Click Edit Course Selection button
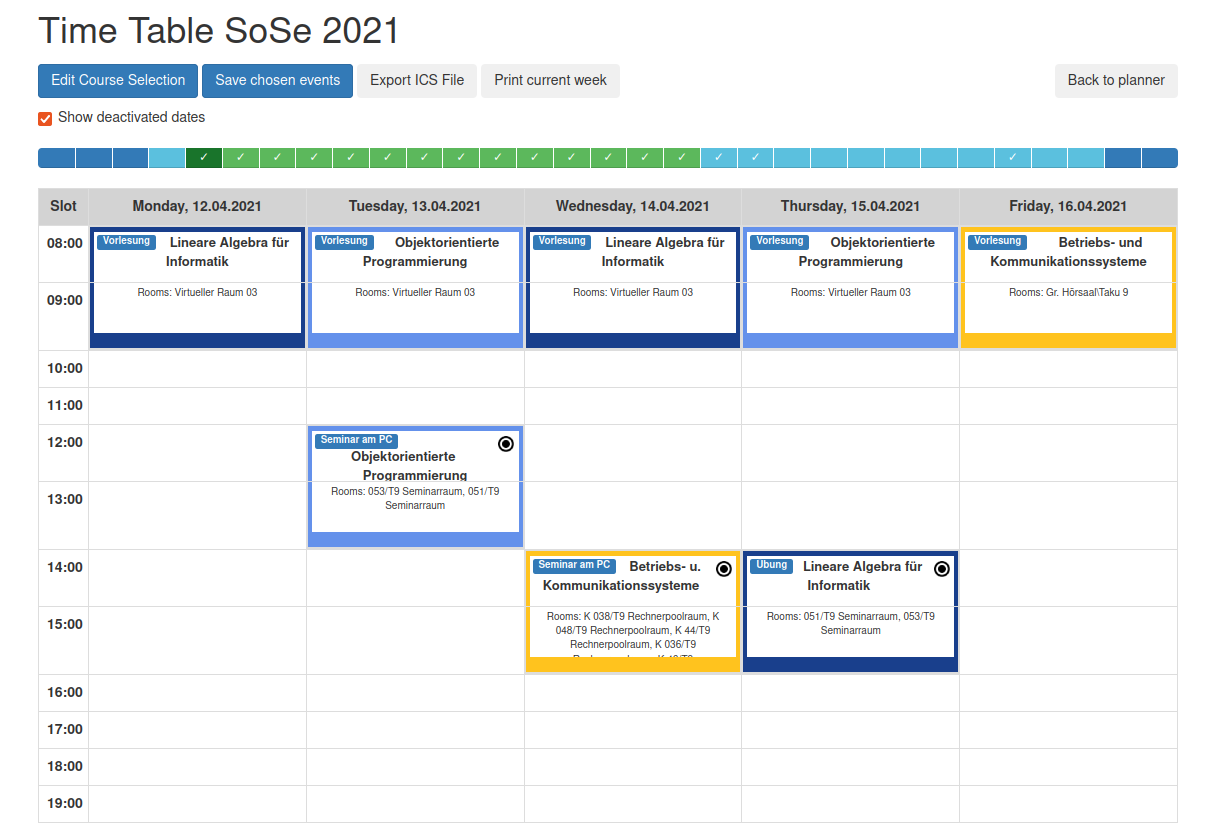 pos(118,81)
